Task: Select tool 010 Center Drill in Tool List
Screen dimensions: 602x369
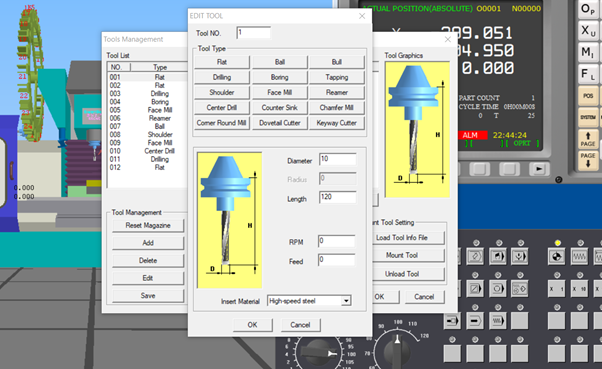Action: (147, 151)
